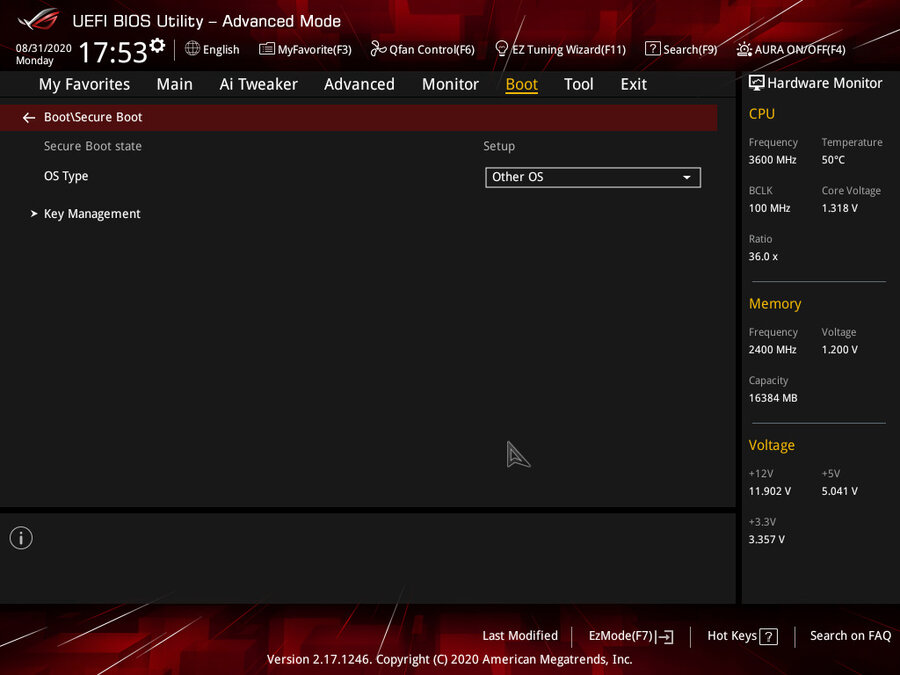Click CPU frequency value 3600 MHz
900x675 pixels.
[x=772, y=160]
